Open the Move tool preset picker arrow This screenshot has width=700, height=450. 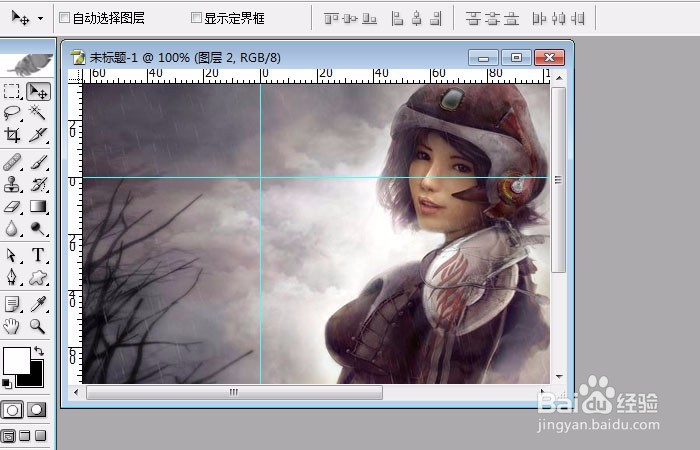(x=41, y=19)
